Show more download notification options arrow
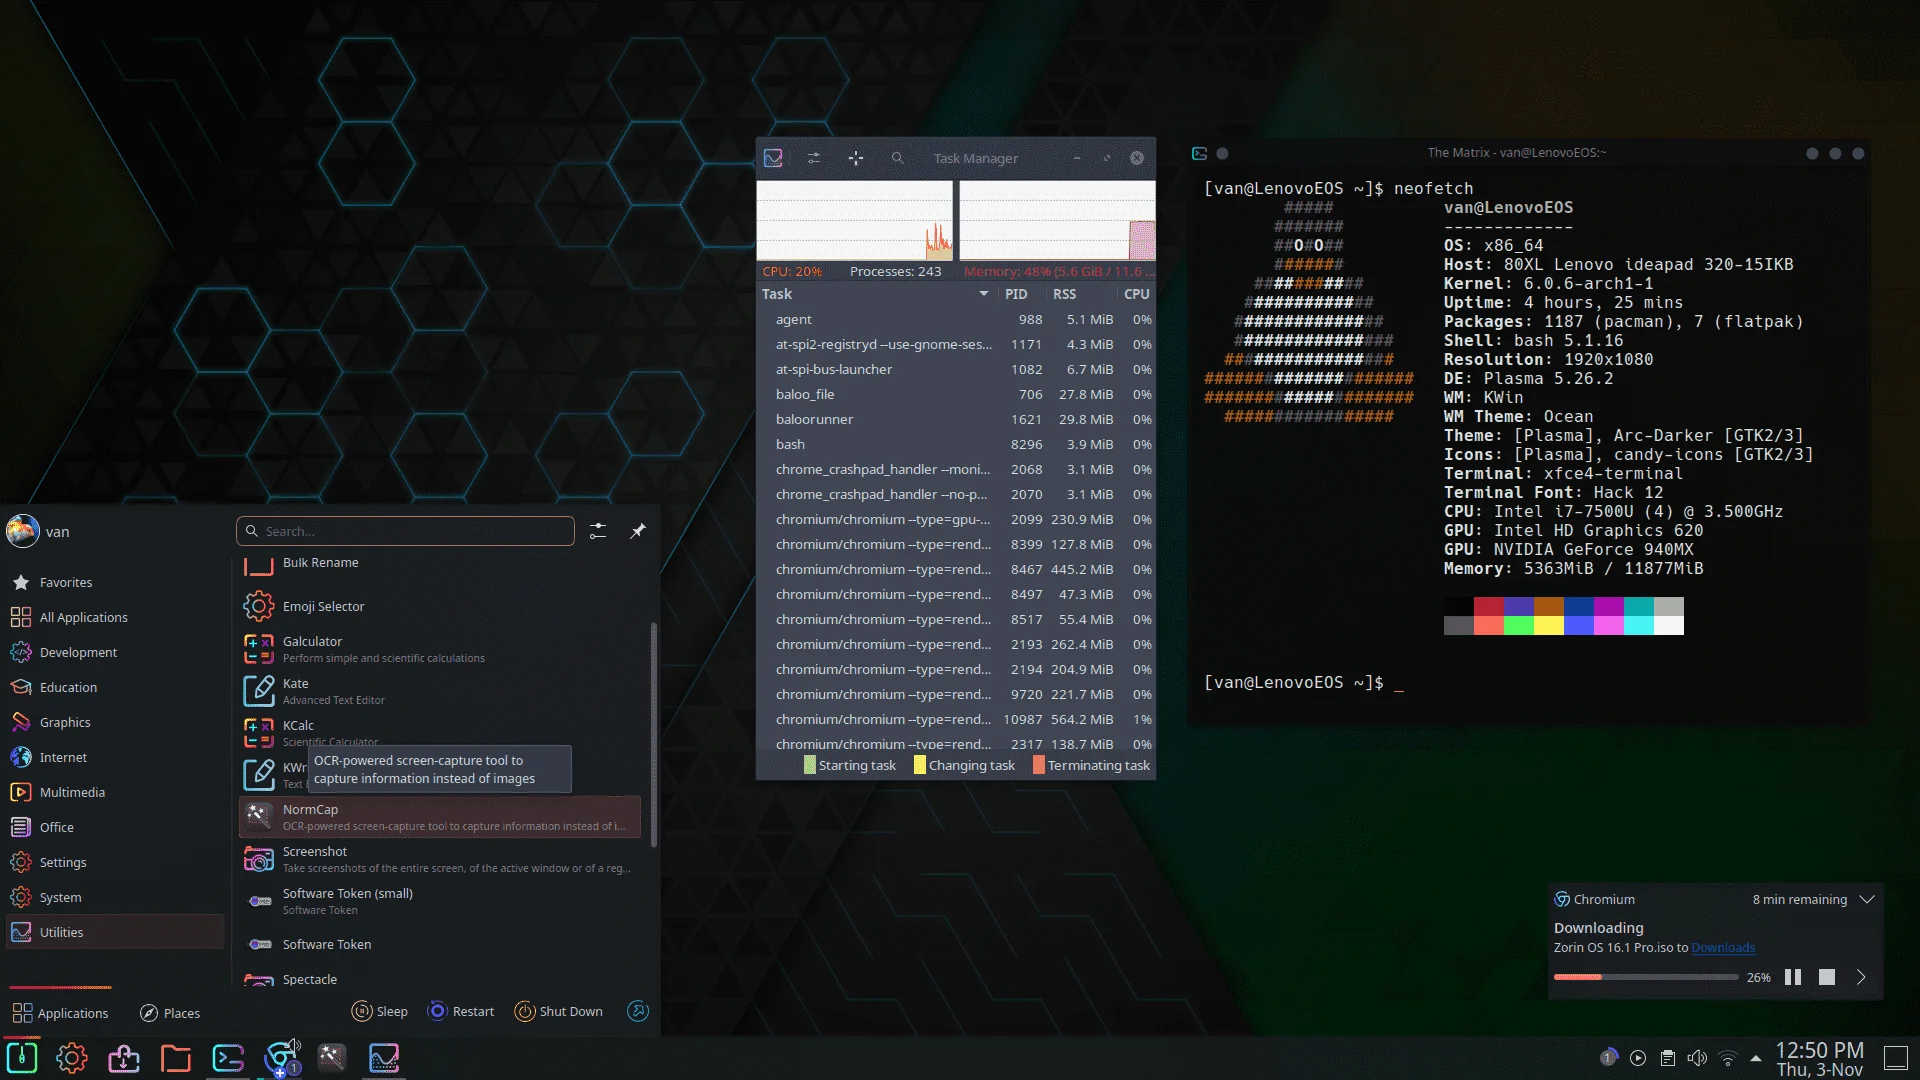This screenshot has width=1920, height=1080. pyautogui.click(x=1861, y=977)
